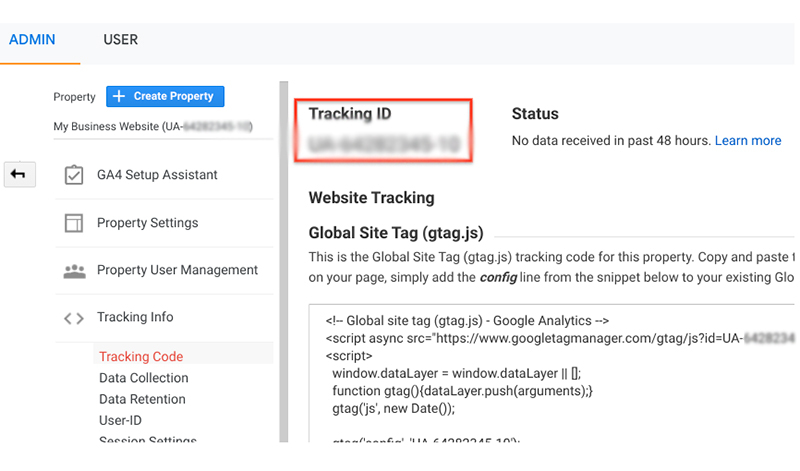Click the Create Property button
Viewport: 800px width, 471px height.
pyautogui.click(x=165, y=96)
